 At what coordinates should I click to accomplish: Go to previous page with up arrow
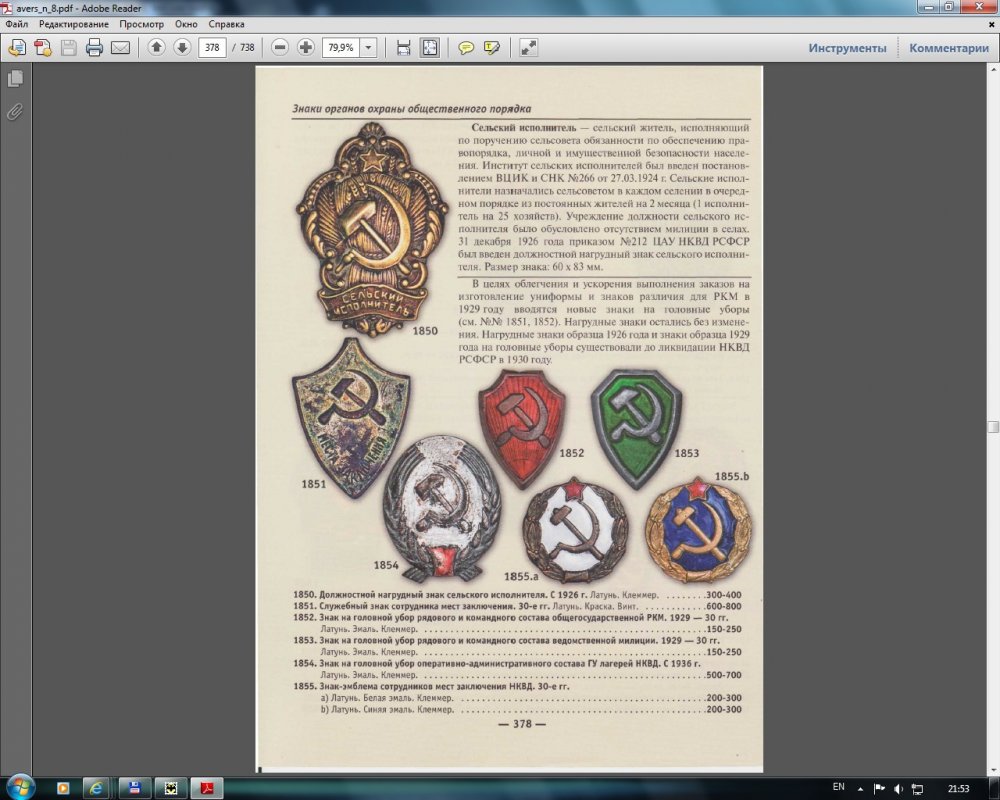click(x=156, y=47)
